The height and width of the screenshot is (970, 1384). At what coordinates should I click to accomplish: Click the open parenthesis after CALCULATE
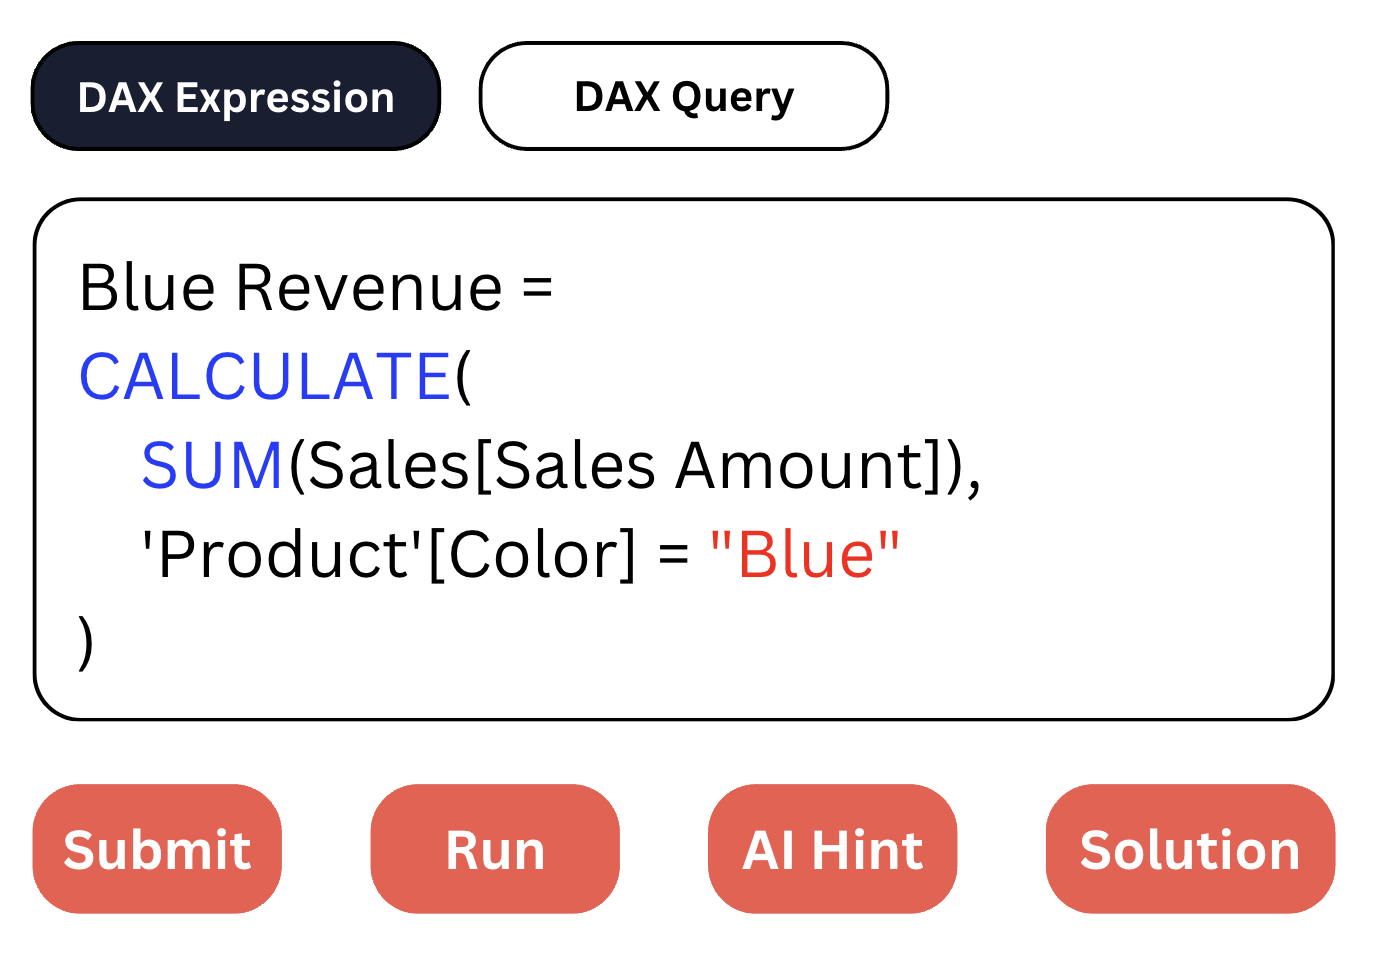(463, 377)
